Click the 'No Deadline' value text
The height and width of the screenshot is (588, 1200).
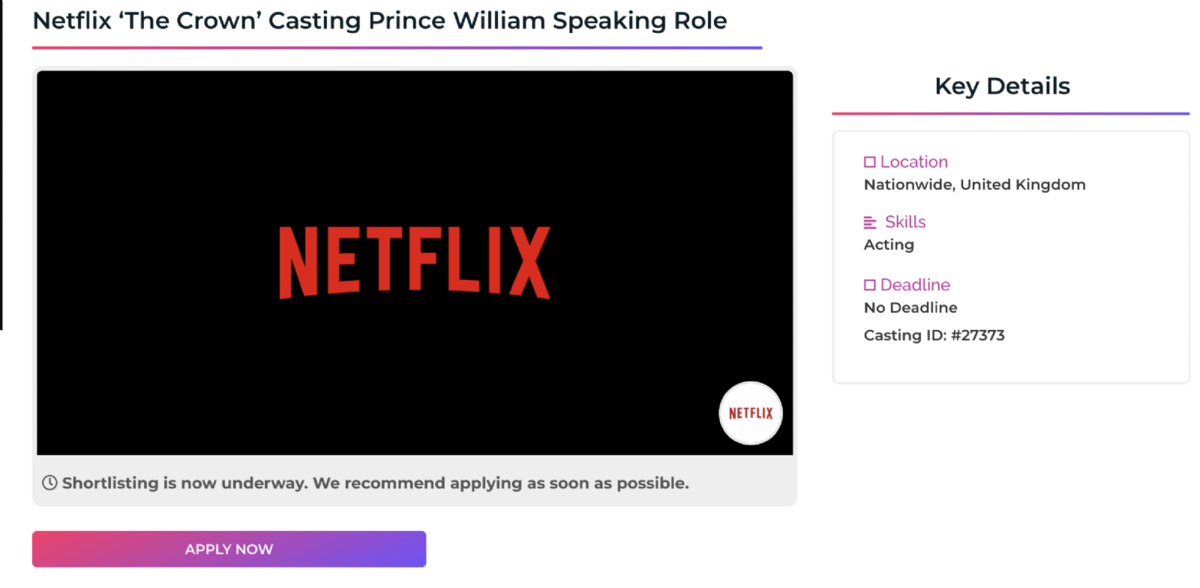910,308
